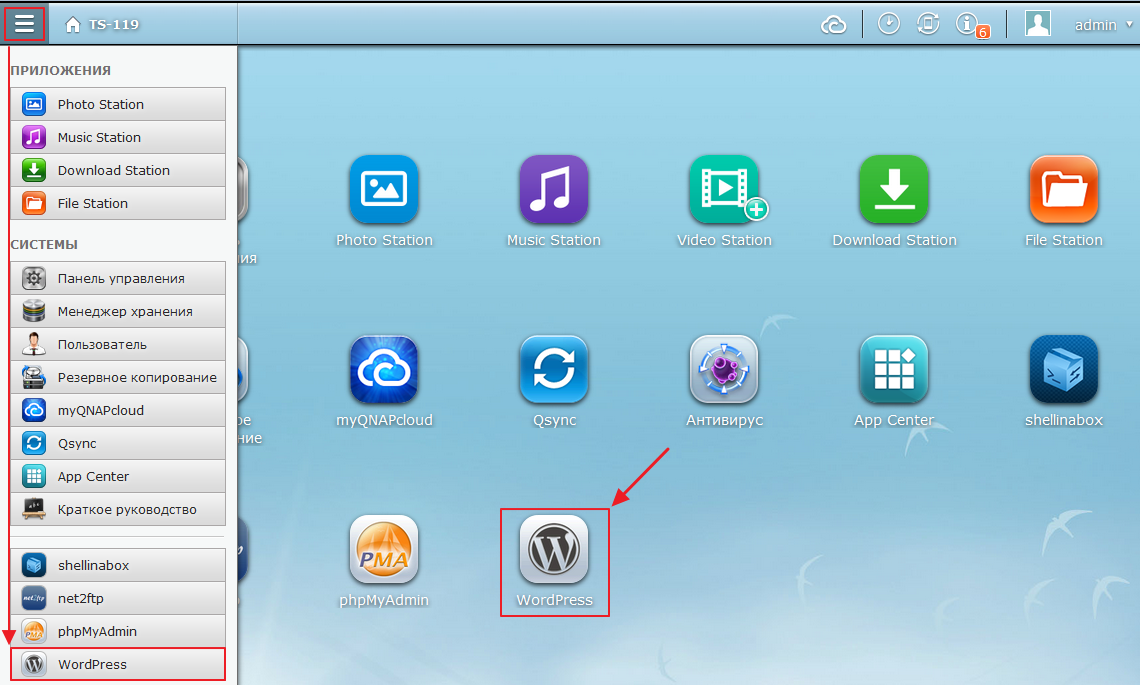Select Photo Station in the main menu list
This screenshot has width=1140, height=685.
coord(118,104)
